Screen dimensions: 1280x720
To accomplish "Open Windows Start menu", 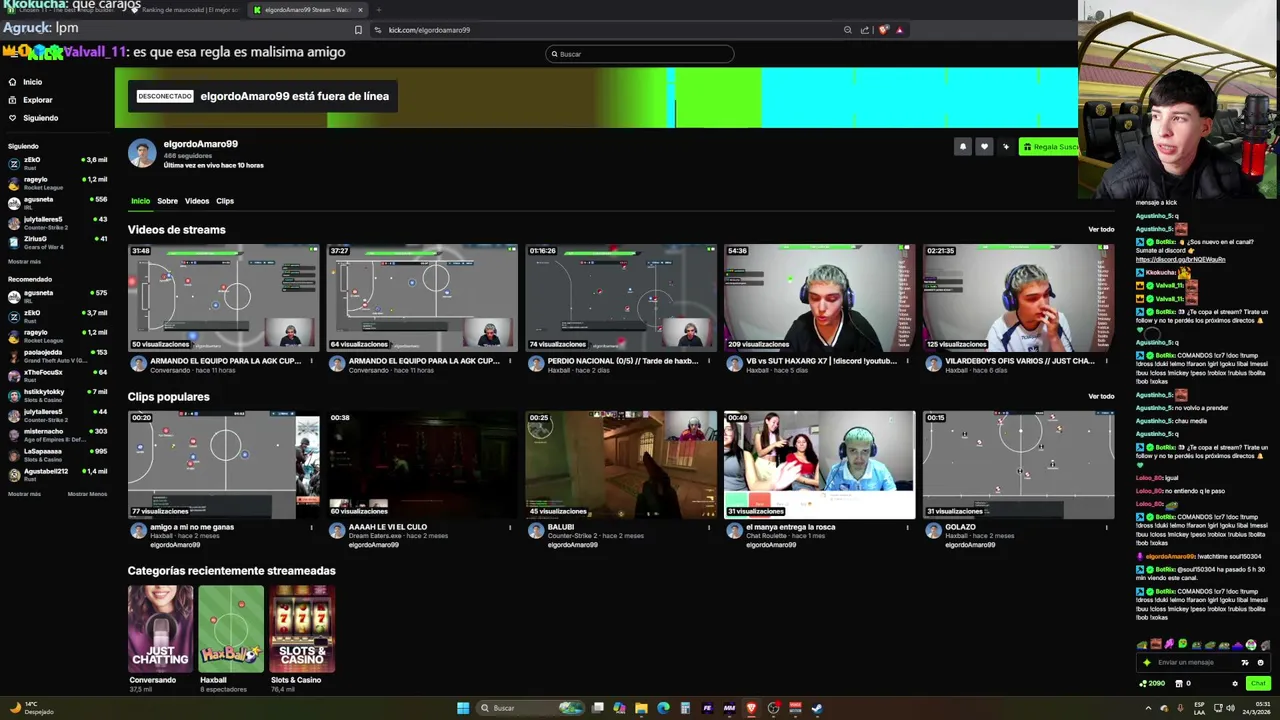I will pos(463,708).
